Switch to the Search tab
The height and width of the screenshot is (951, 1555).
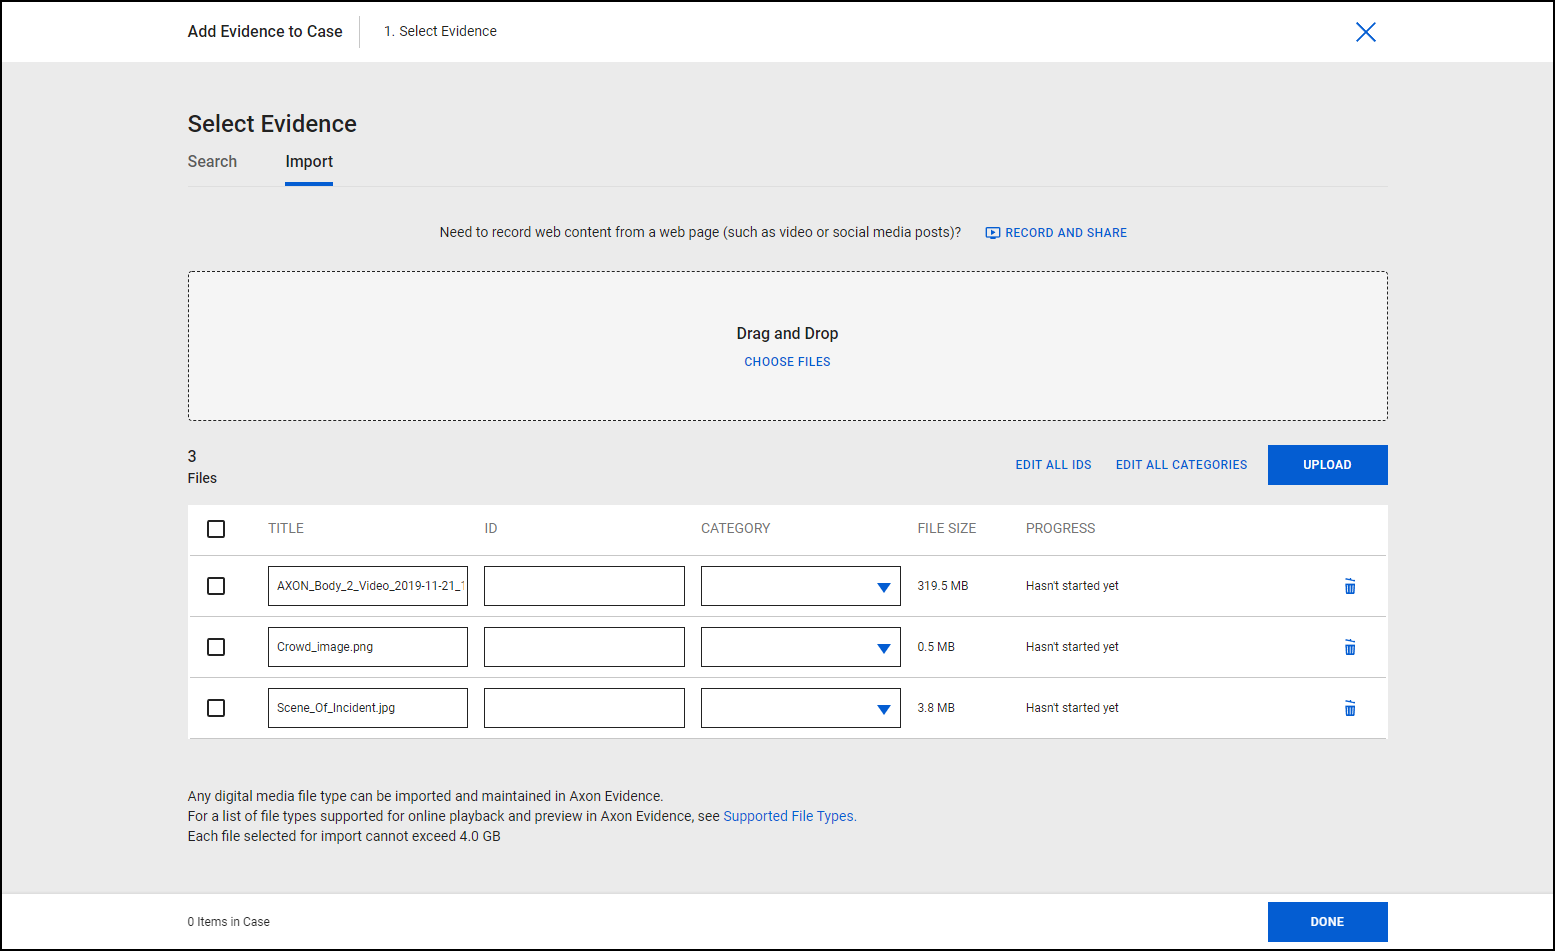[x=212, y=161]
